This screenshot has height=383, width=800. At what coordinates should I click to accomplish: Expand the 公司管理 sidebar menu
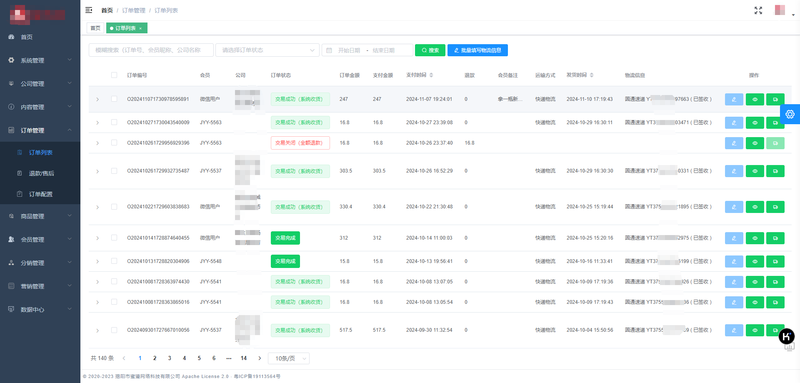(x=40, y=84)
